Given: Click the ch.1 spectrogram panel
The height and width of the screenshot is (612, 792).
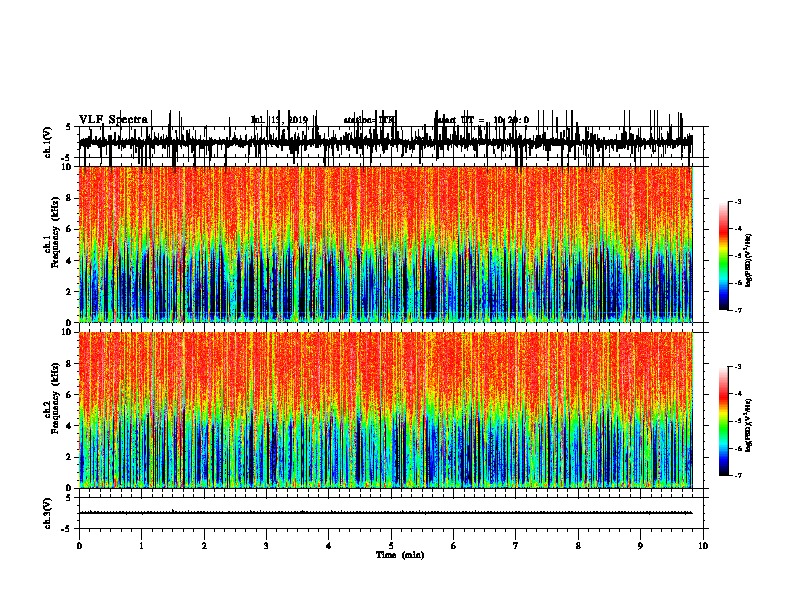Looking at the screenshot, I should tap(386, 244).
